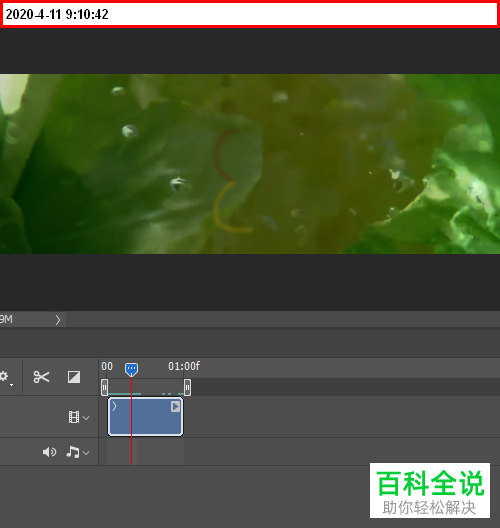Open the clip options triangle button
This screenshot has height=528, width=500.
coord(175,407)
